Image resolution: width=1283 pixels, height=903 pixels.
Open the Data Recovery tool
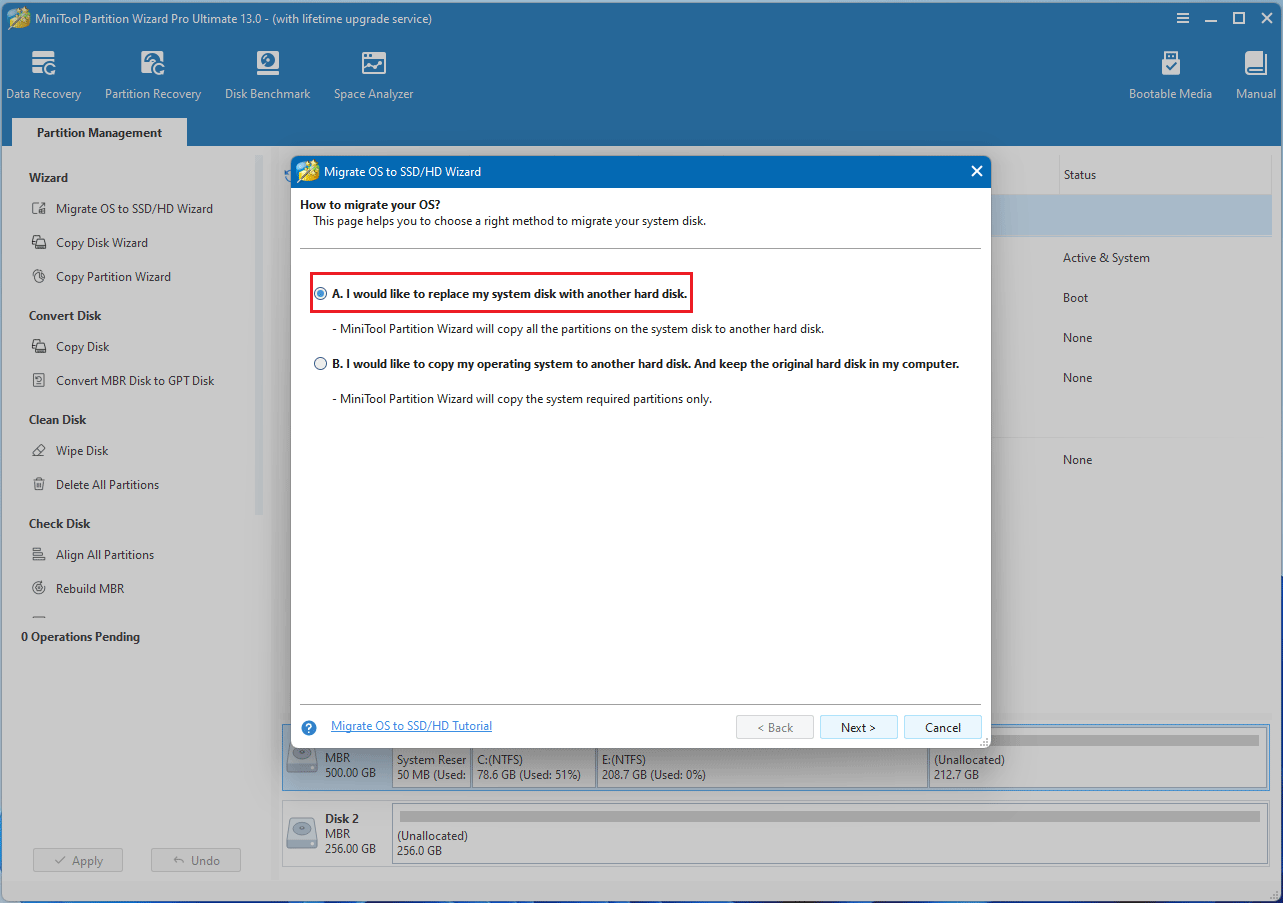click(x=44, y=72)
